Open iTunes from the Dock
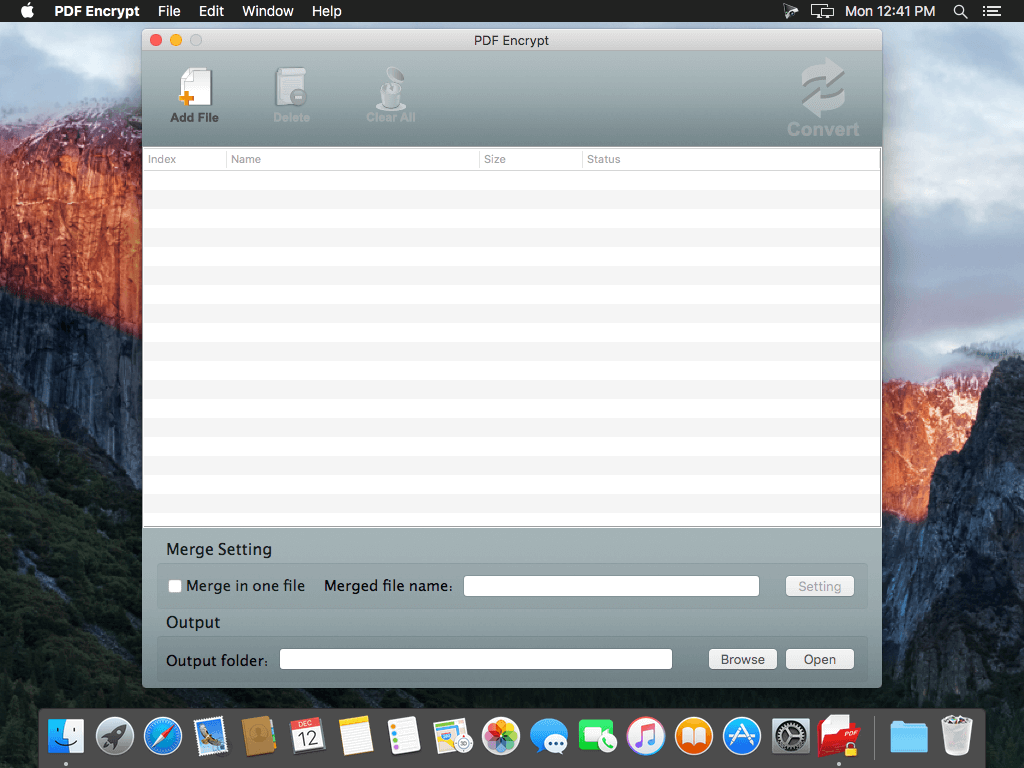1024x768 pixels. (x=645, y=736)
